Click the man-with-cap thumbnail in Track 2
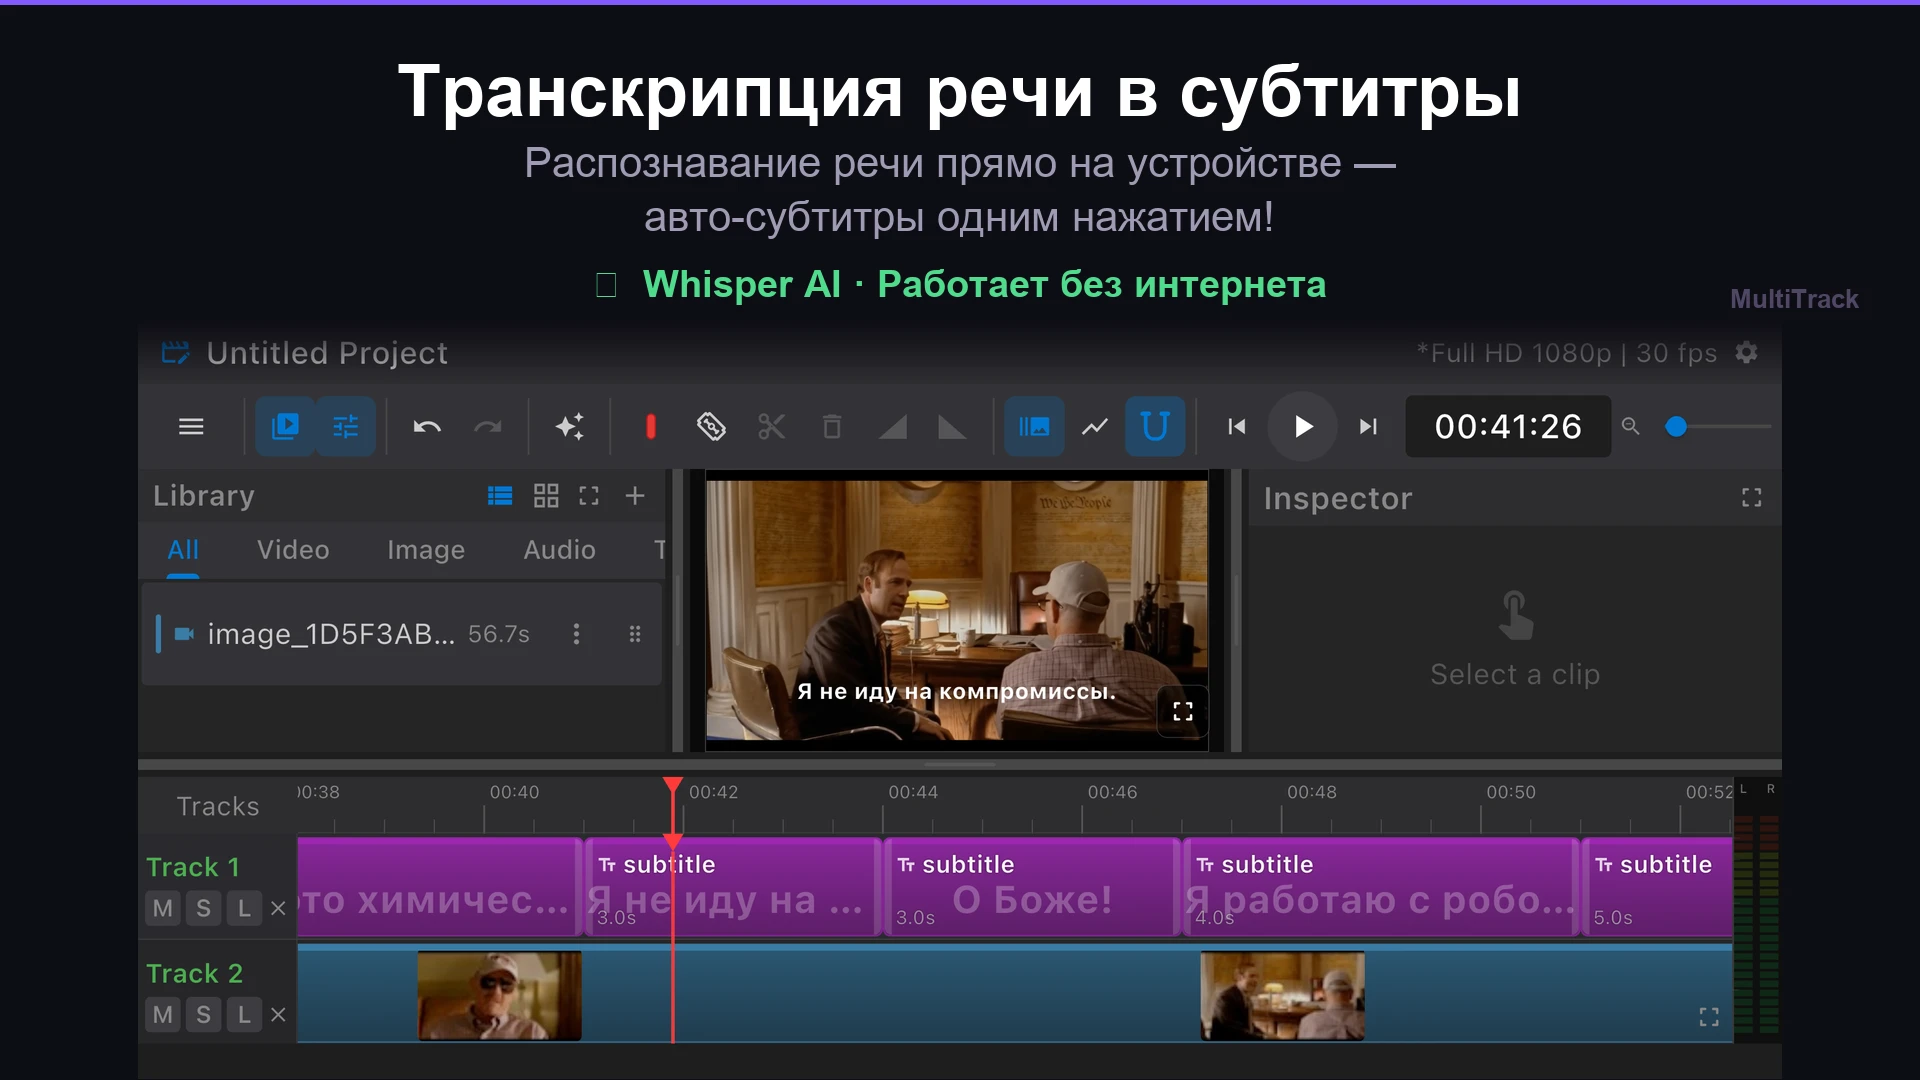The height and width of the screenshot is (1080, 1920). pyautogui.click(x=499, y=995)
